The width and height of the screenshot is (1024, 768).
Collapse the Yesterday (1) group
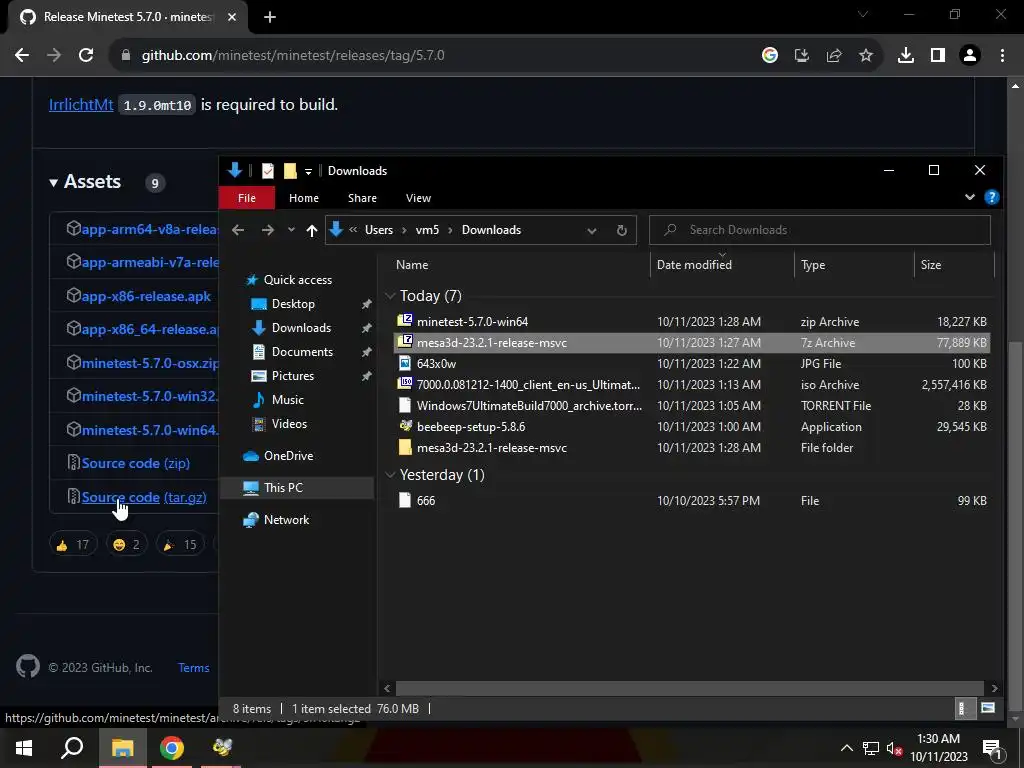click(391, 475)
